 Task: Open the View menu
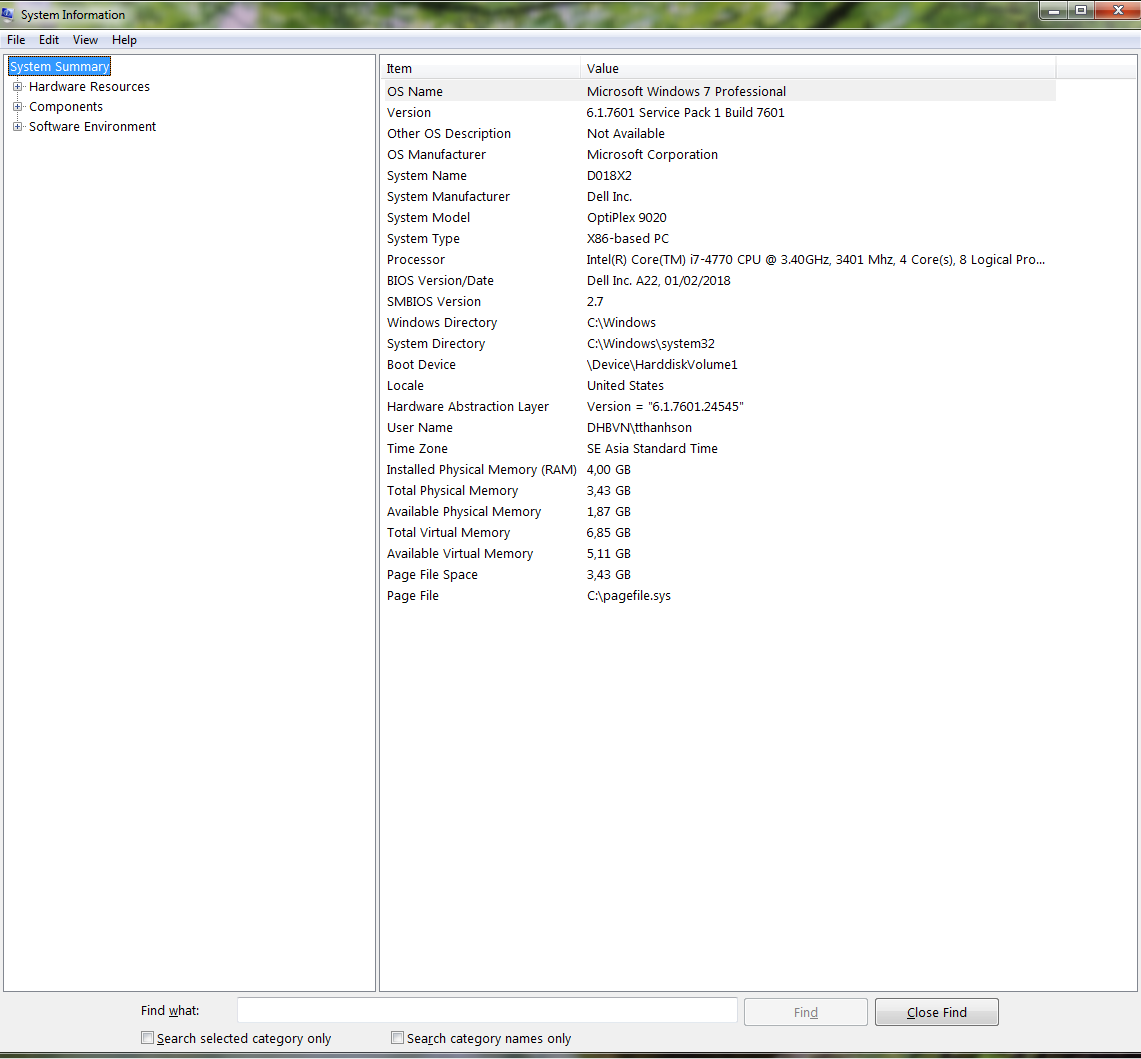pos(85,40)
